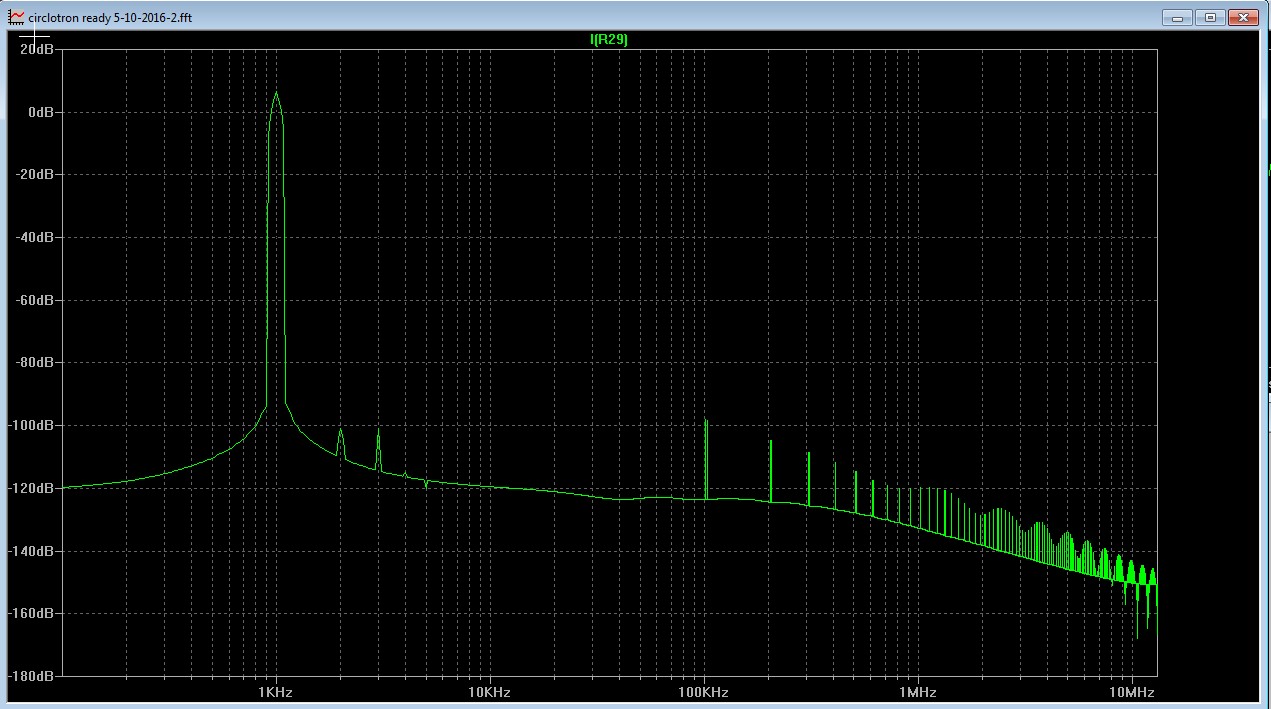
Task: Click the -20dB vertical axis label
Action: point(34,175)
